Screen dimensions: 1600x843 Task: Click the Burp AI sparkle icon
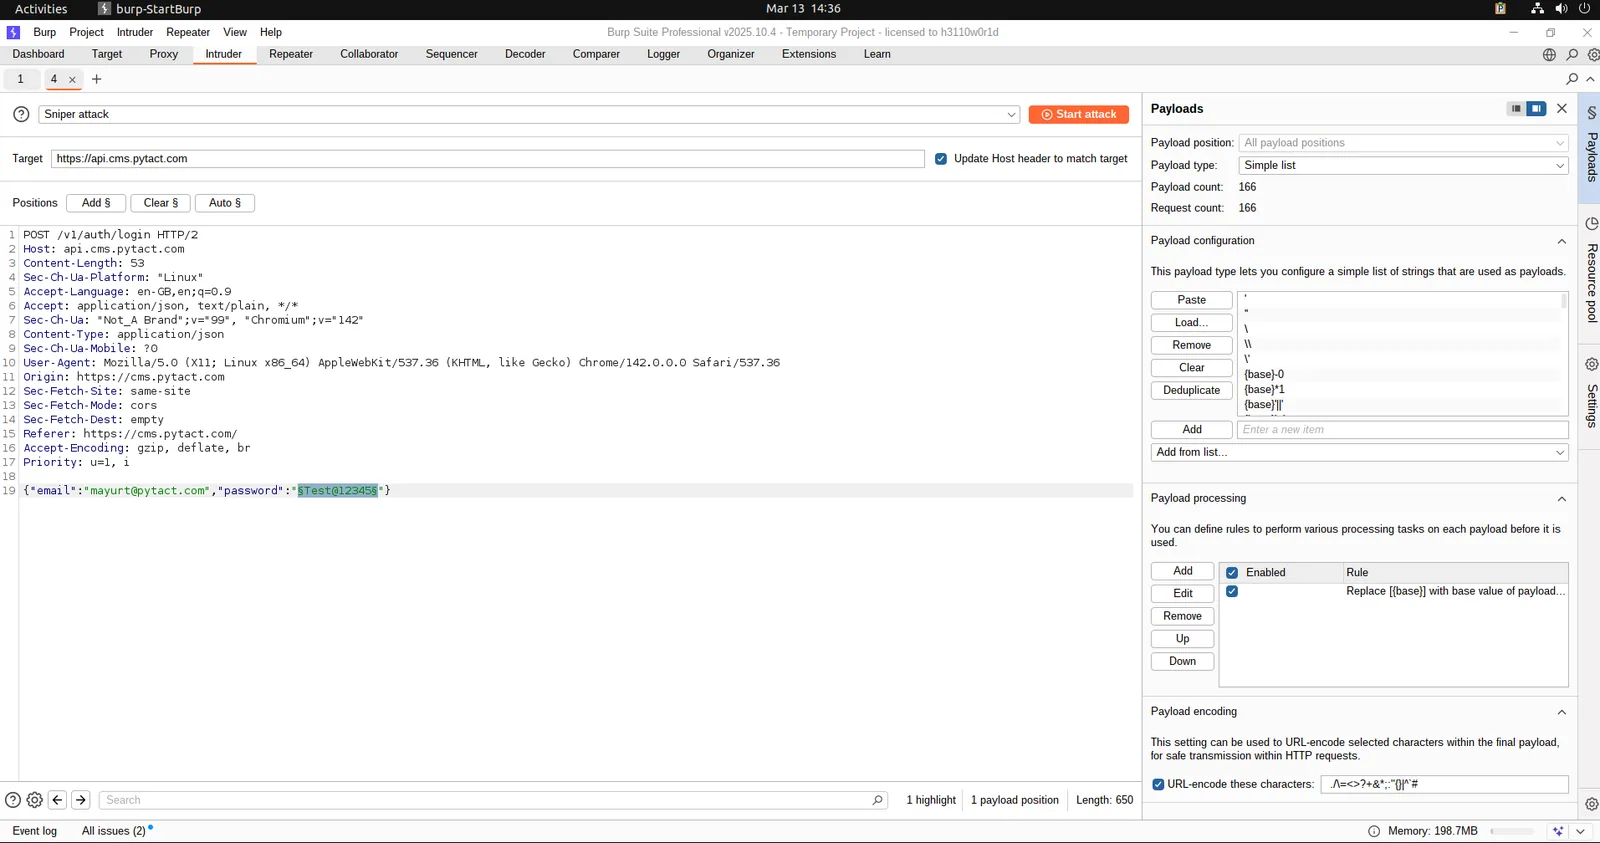tap(1558, 831)
